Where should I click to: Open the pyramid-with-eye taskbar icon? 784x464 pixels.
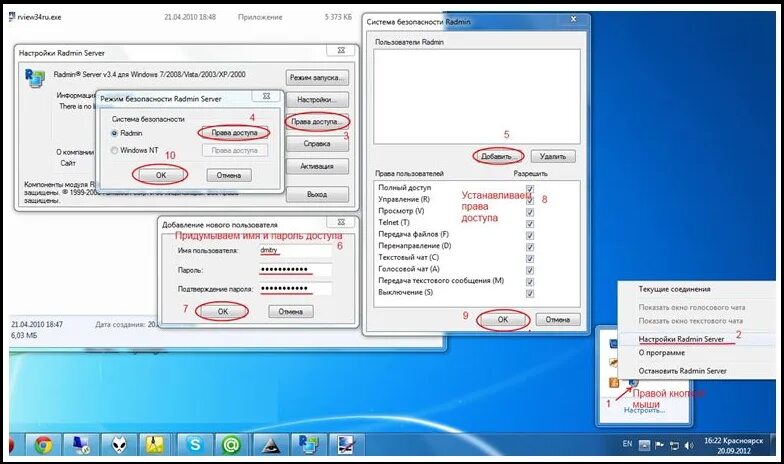pos(270,444)
